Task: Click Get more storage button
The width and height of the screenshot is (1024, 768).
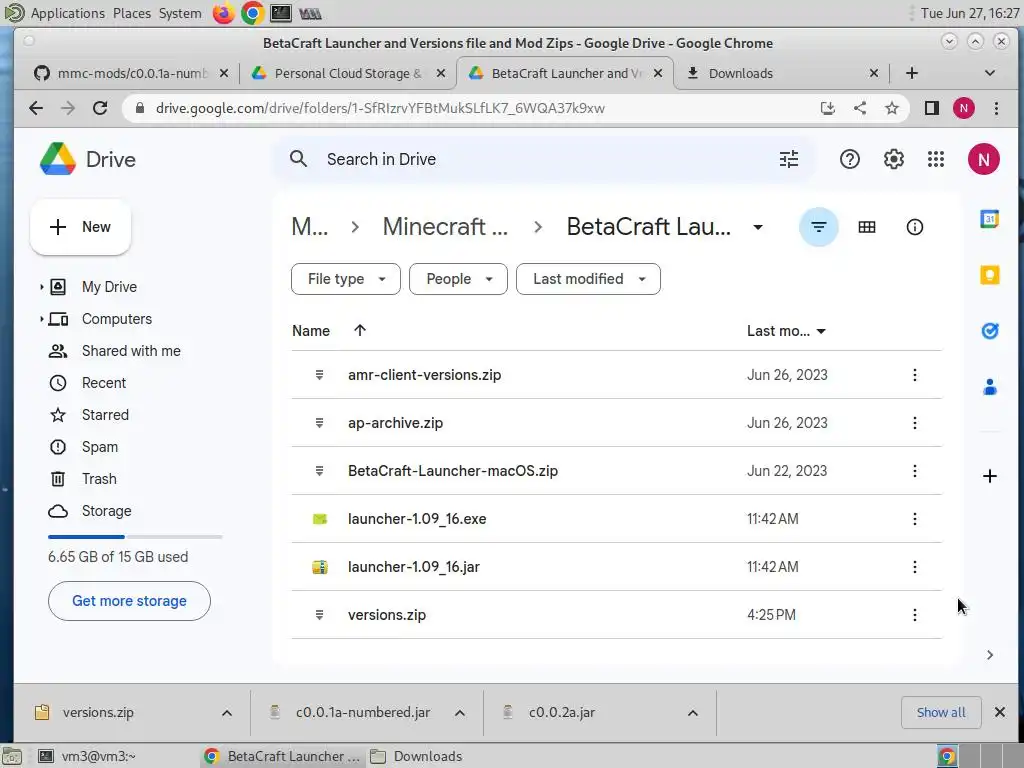Action: (129, 601)
